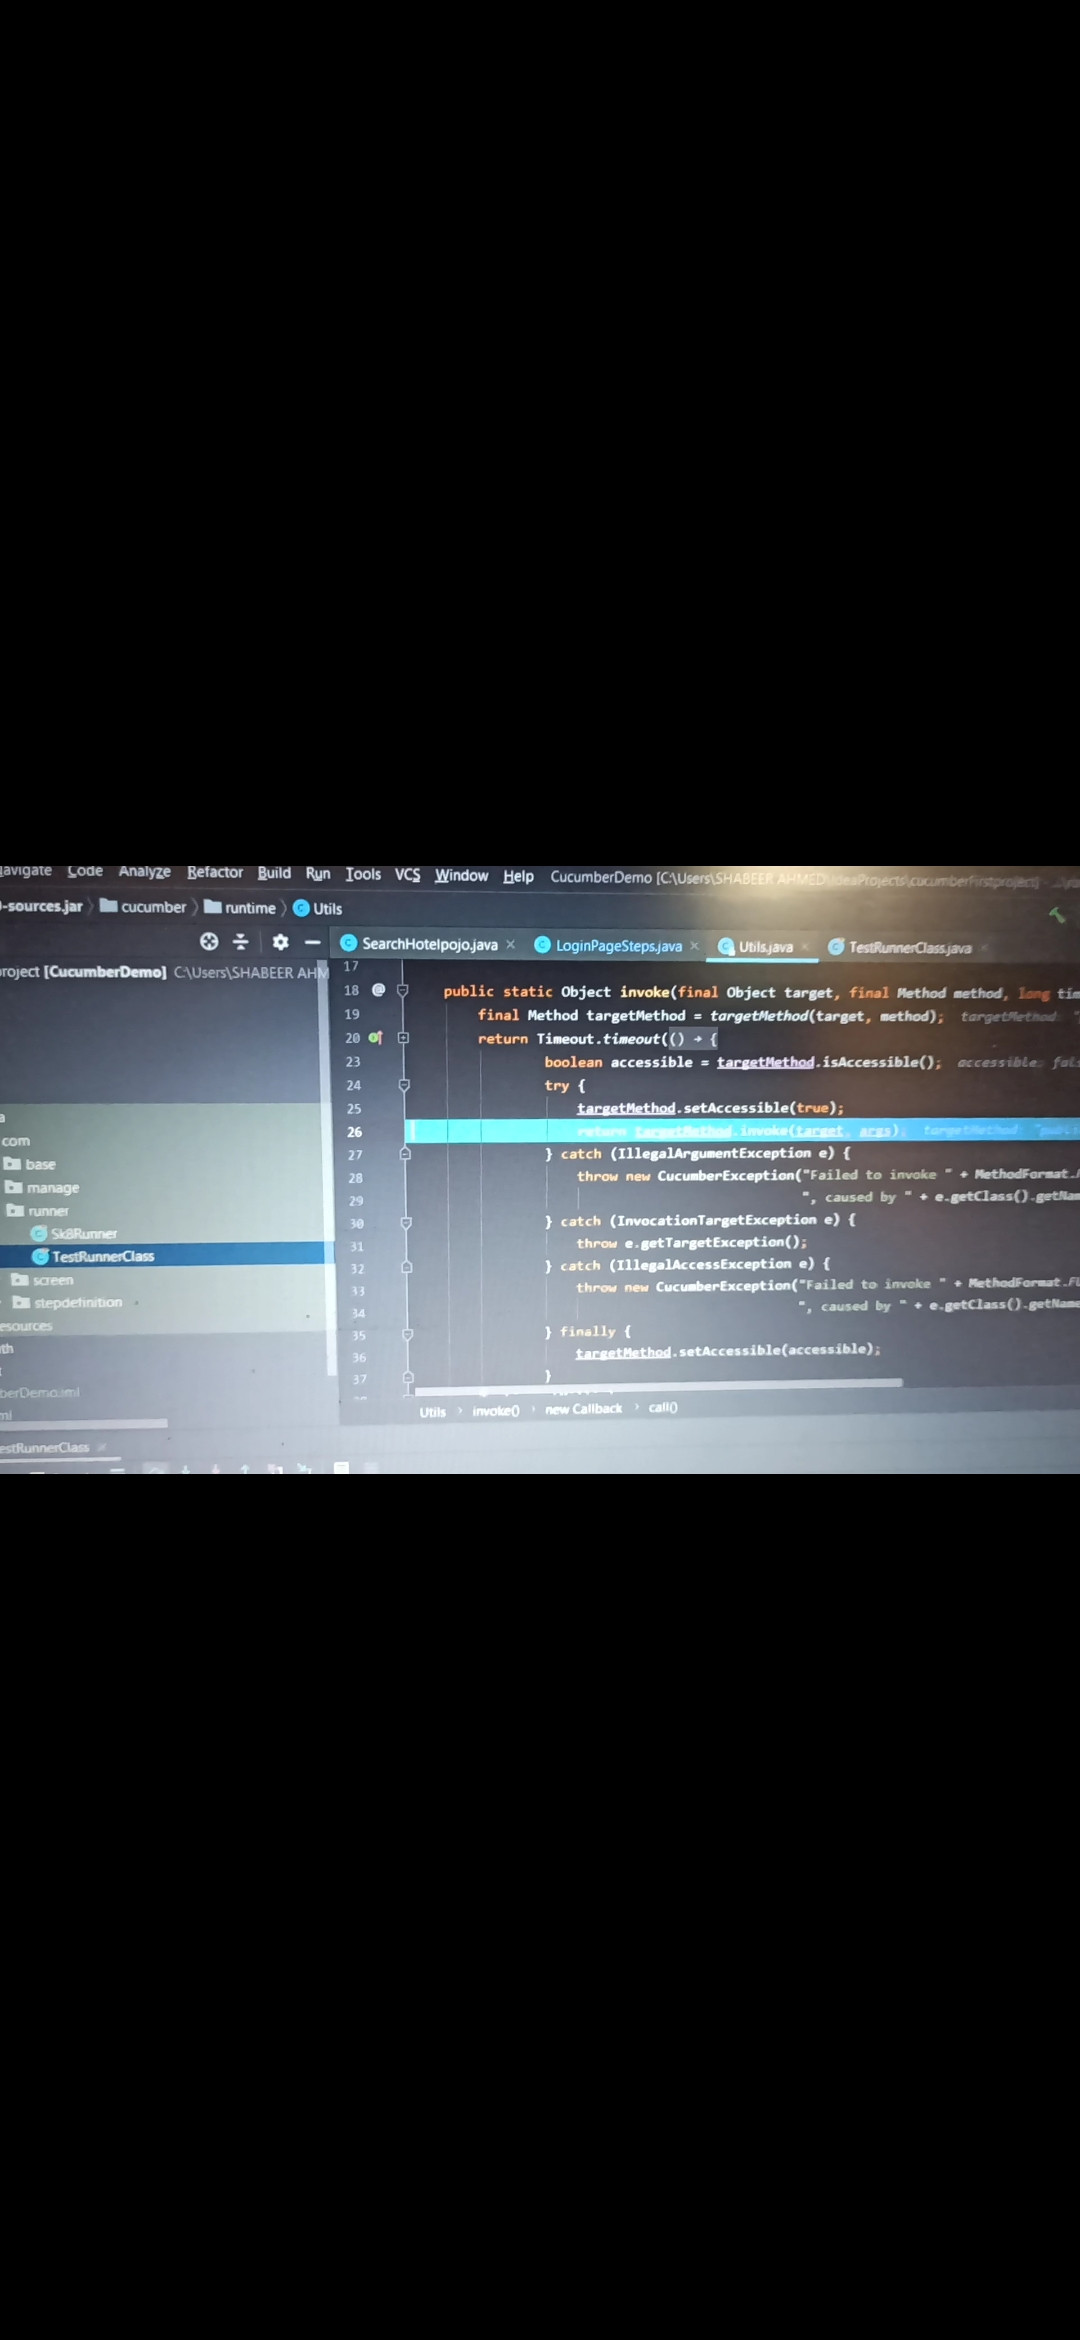Close the Utils.java tab

(805, 946)
